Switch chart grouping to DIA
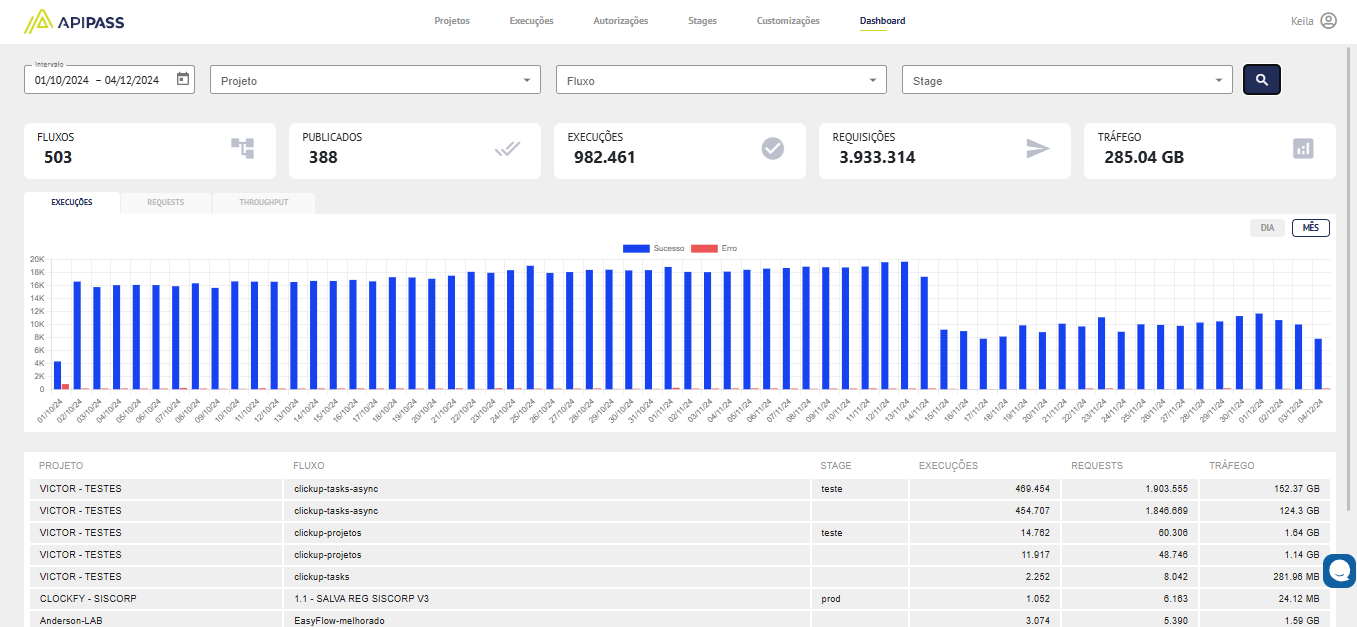The image size is (1357, 627). tap(1267, 228)
